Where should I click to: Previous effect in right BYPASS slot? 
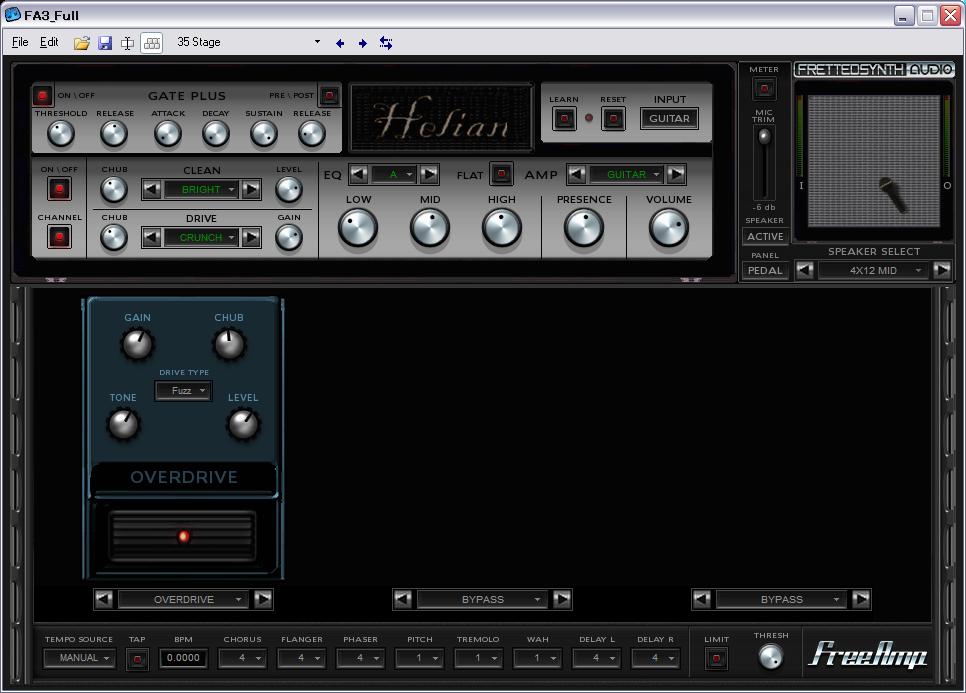point(702,599)
